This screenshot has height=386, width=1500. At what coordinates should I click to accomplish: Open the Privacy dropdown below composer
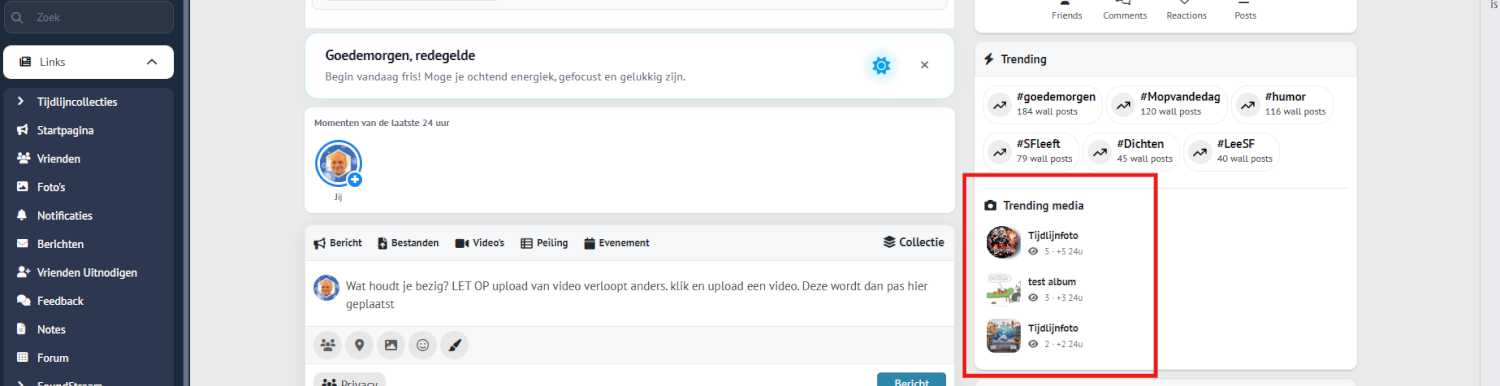[x=349, y=380]
